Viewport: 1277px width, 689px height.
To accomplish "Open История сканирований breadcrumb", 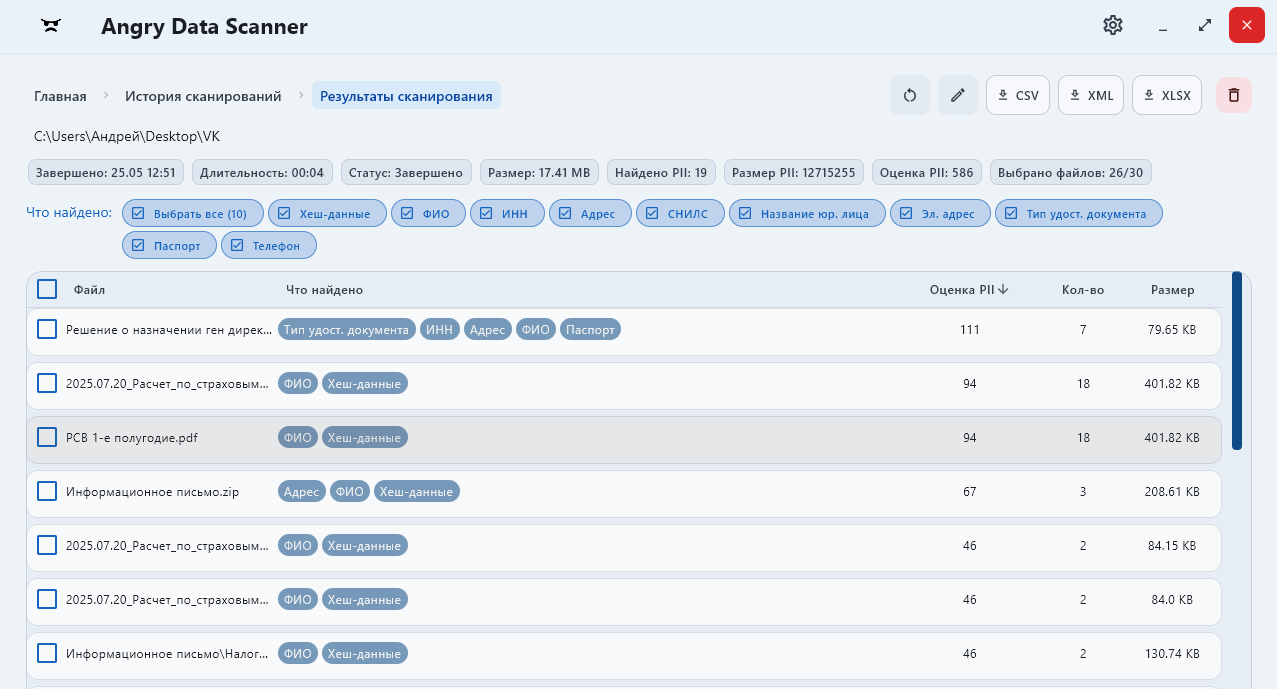I will [203, 96].
